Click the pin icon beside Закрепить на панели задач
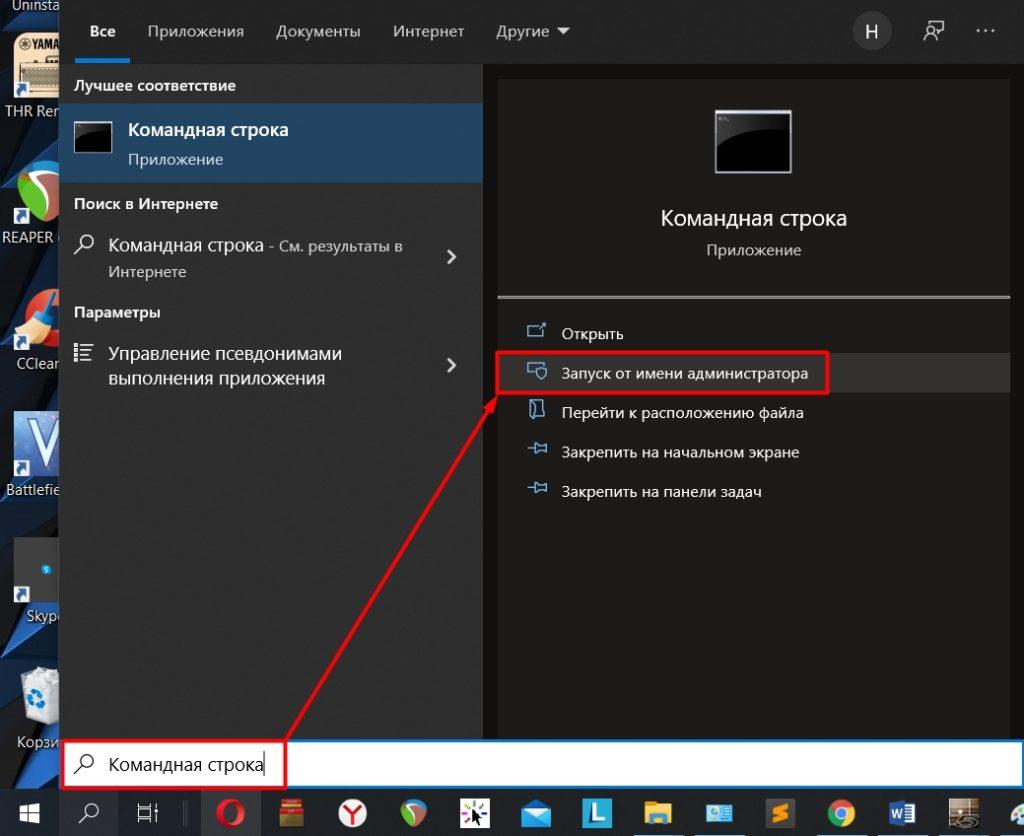 pos(537,488)
